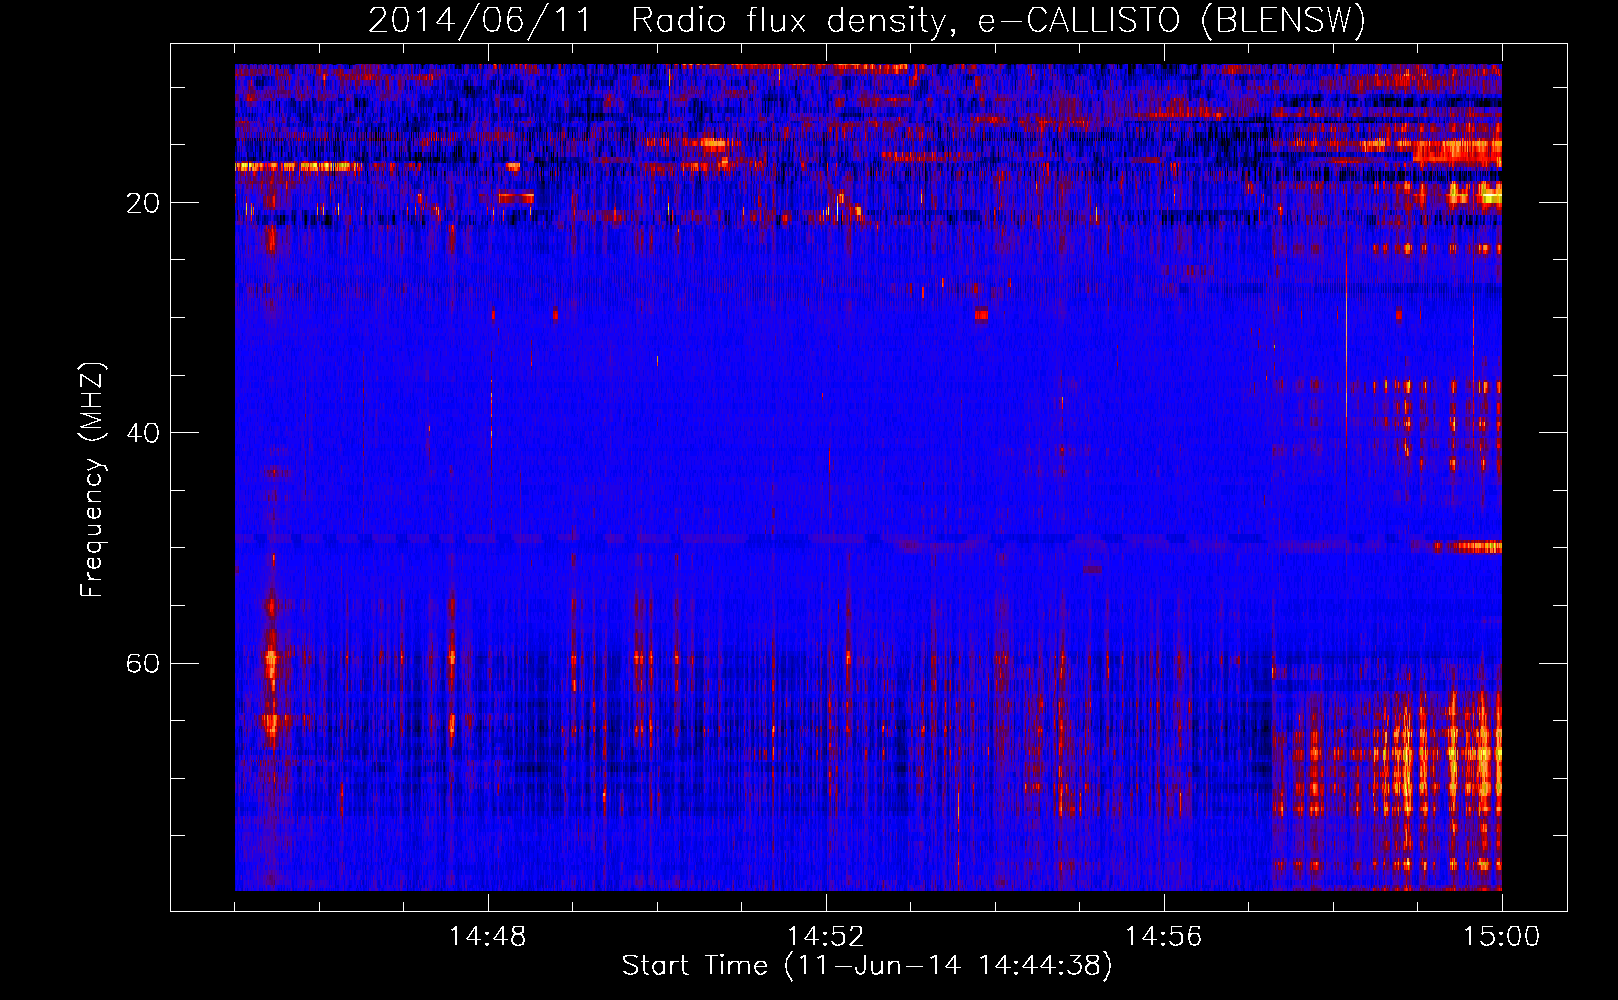The image size is (1618, 1000).
Task: Select the 14:52 time tick label
Action: point(826,937)
